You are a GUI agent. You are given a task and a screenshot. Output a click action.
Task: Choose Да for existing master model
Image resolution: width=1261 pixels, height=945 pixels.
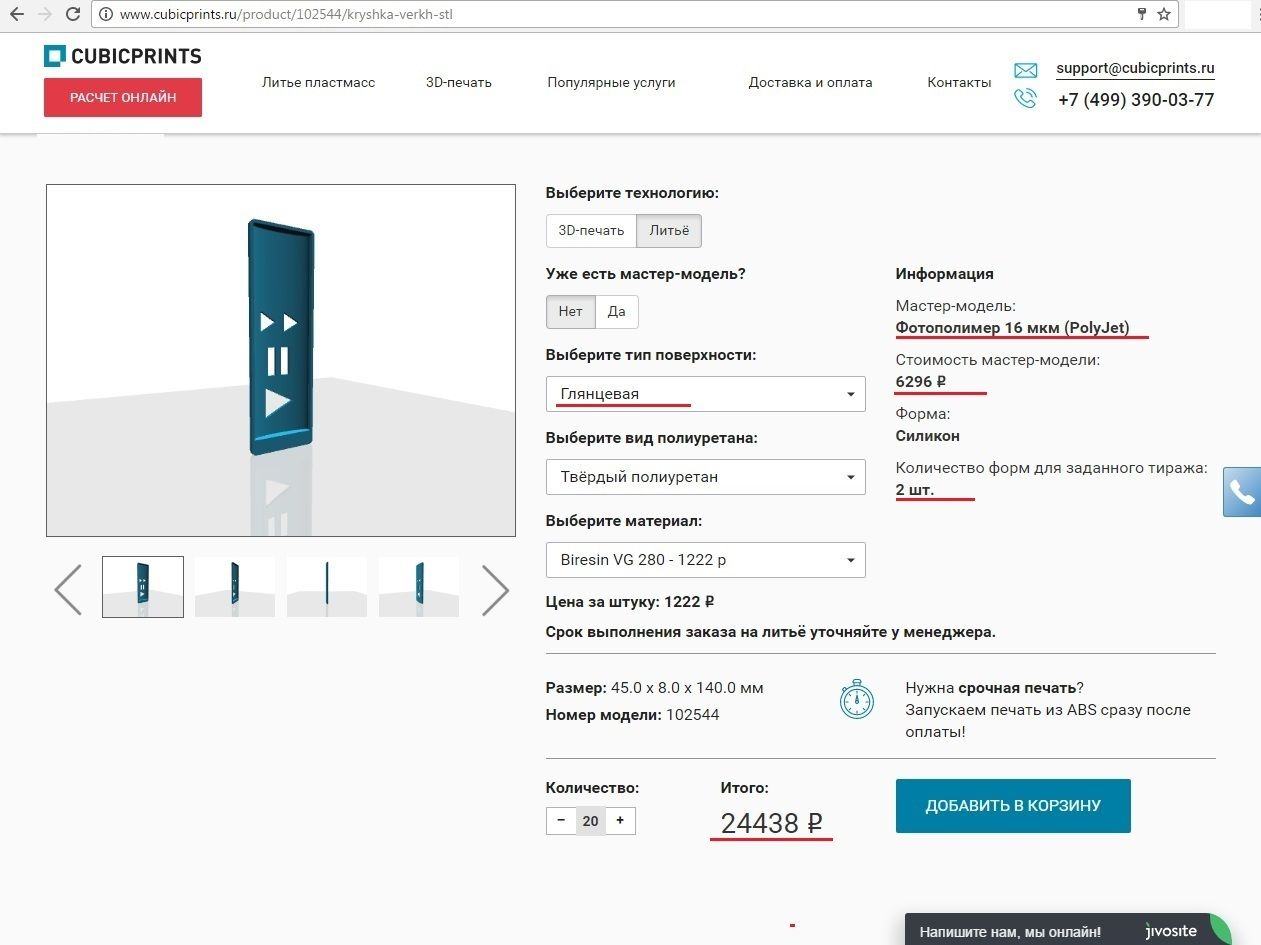click(617, 312)
